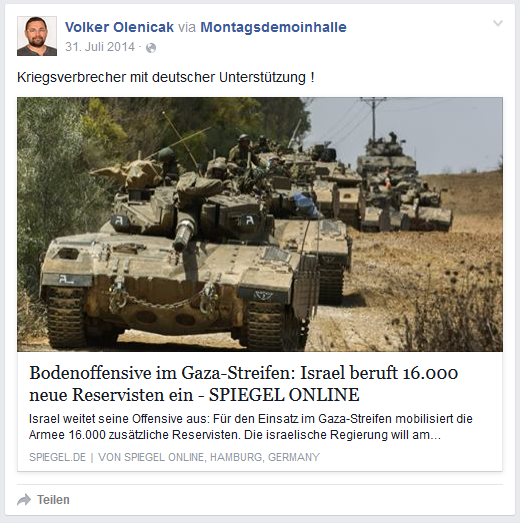Viewport: 520px width, 523px height.
Task: Click the Israel weitet seine Offensive description
Action: [x=251, y=427]
